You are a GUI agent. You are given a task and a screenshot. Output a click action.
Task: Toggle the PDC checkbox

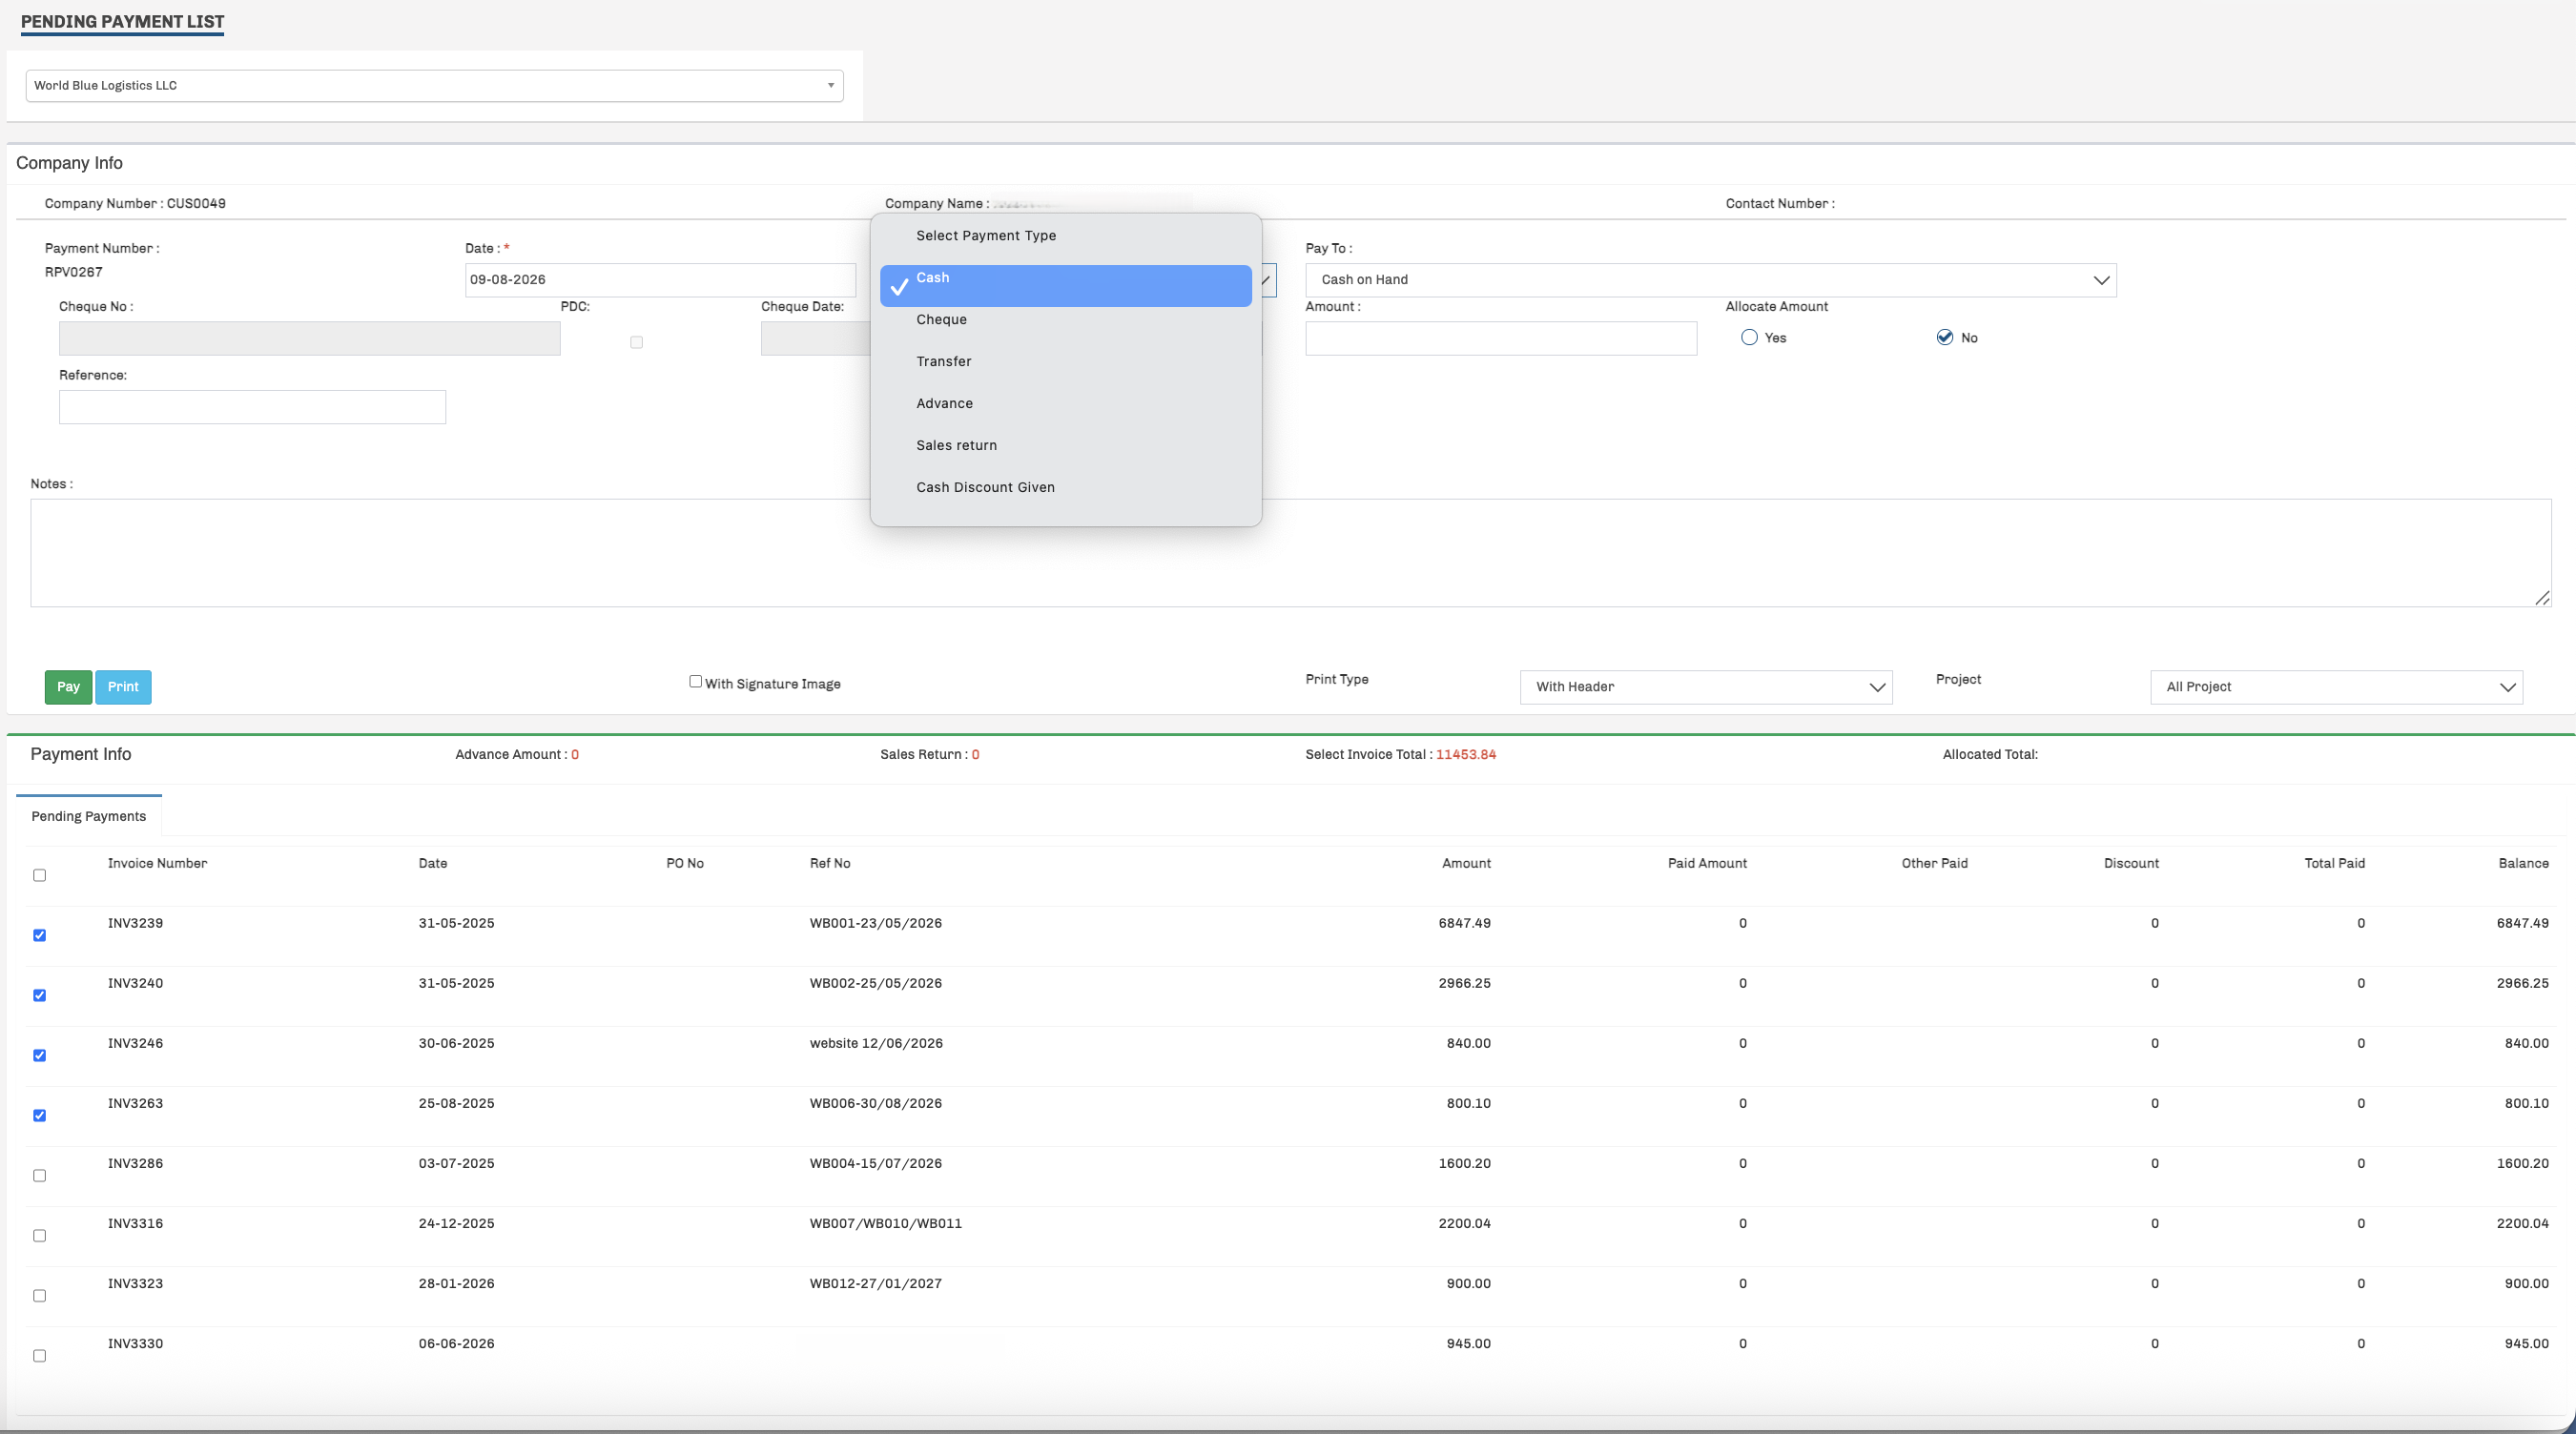636,343
